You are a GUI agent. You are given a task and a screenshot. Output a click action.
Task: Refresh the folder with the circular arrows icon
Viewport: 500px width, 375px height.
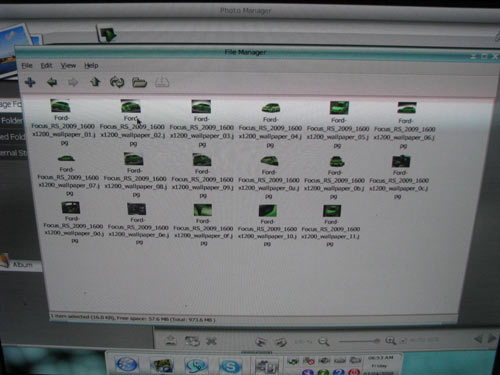click(x=117, y=82)
